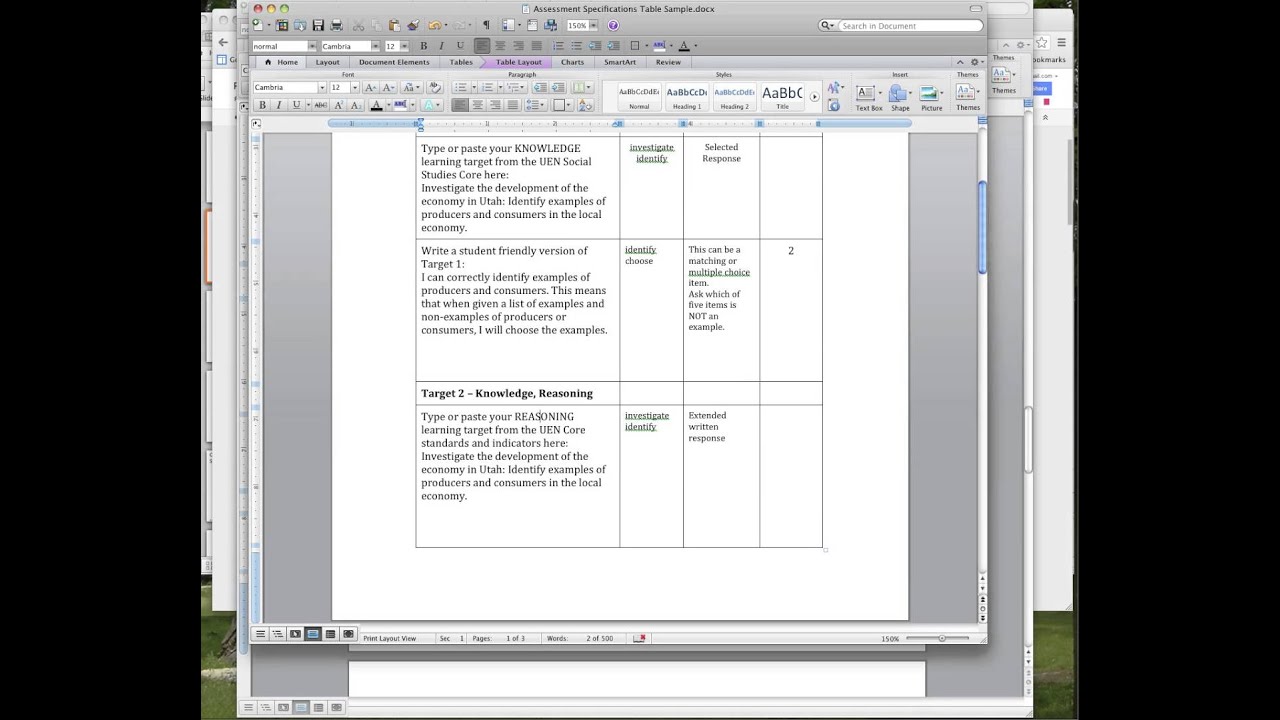Open the ribbon font name Cambria dropdown

click(x=322, y=87)
